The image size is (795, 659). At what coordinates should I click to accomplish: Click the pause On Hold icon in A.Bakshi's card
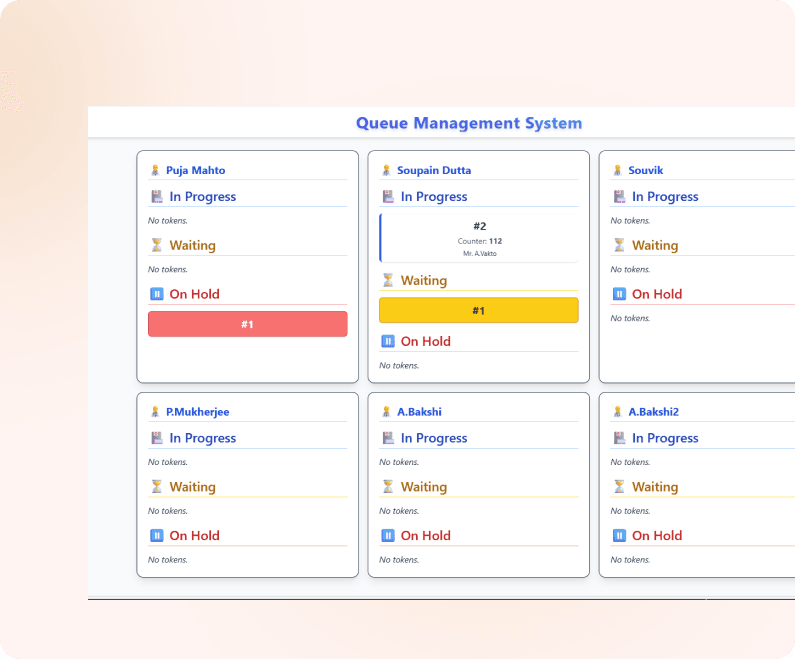(x=388, y=535)
